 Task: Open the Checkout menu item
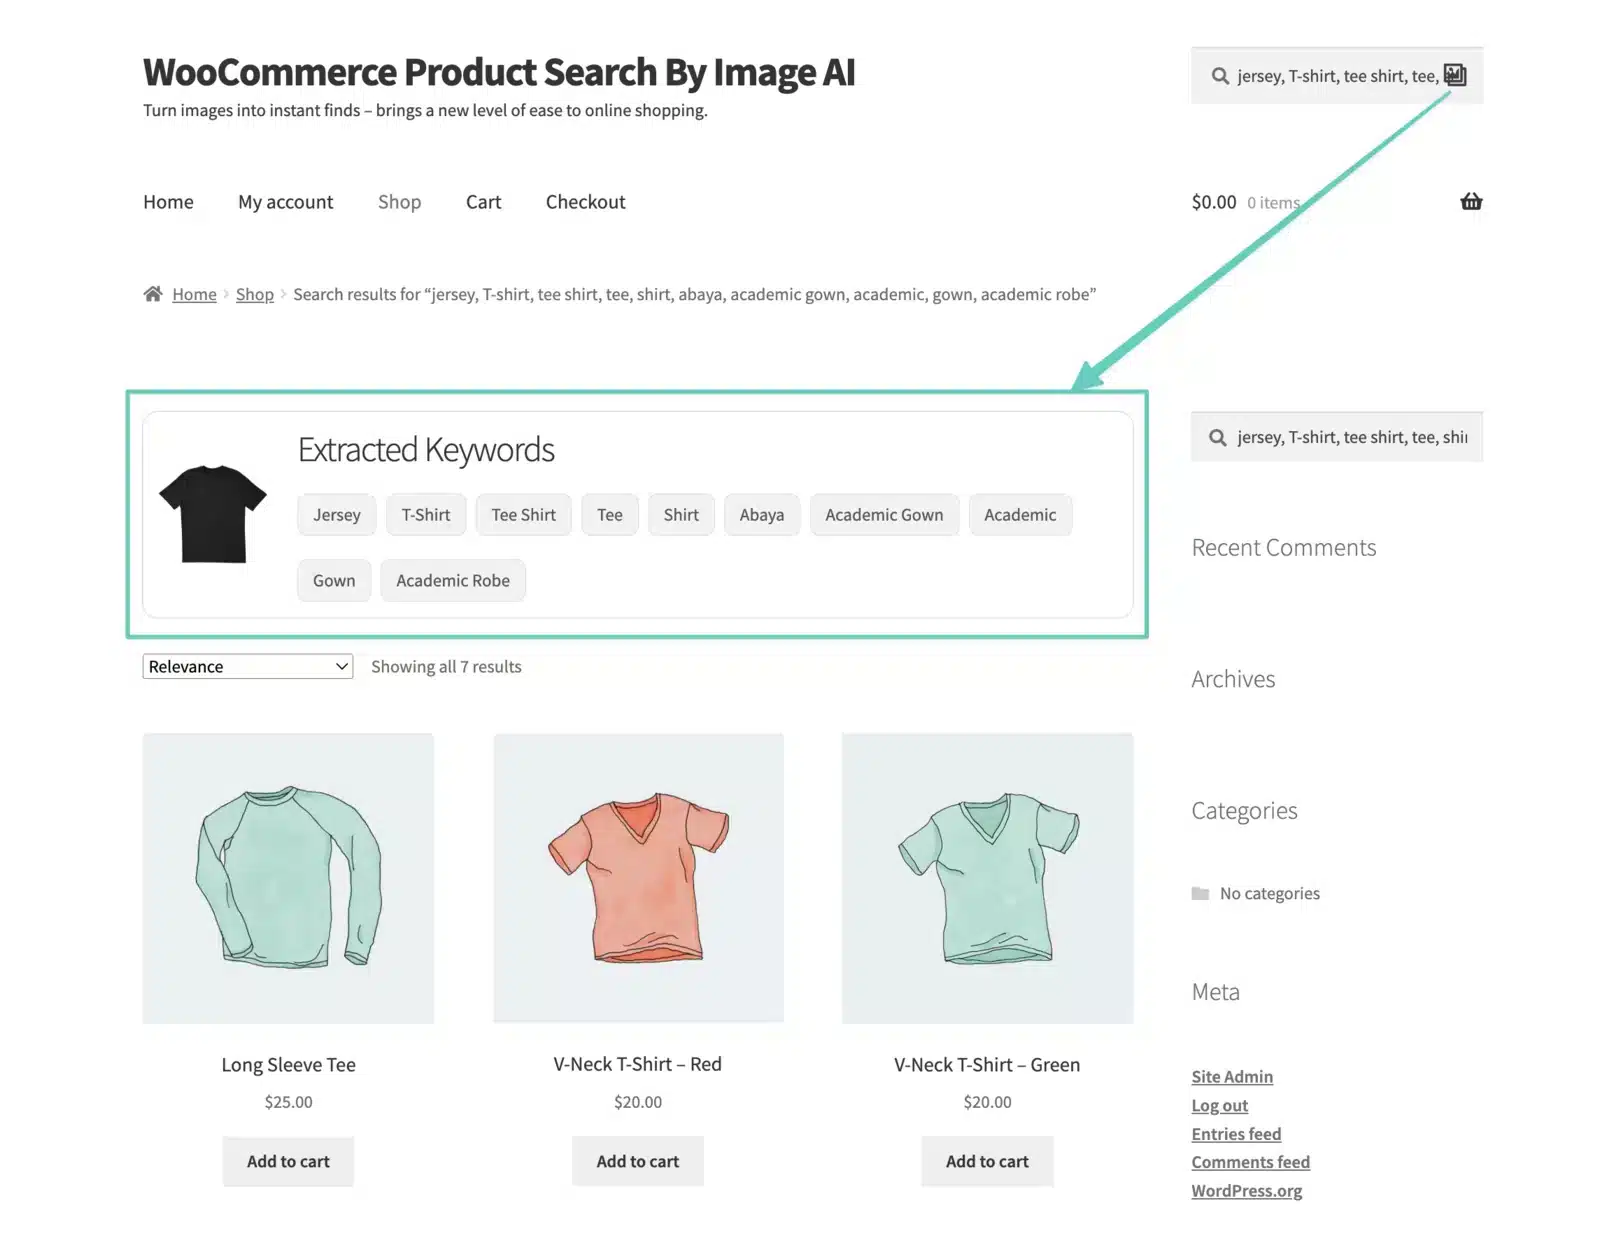[x=586, y=202]
